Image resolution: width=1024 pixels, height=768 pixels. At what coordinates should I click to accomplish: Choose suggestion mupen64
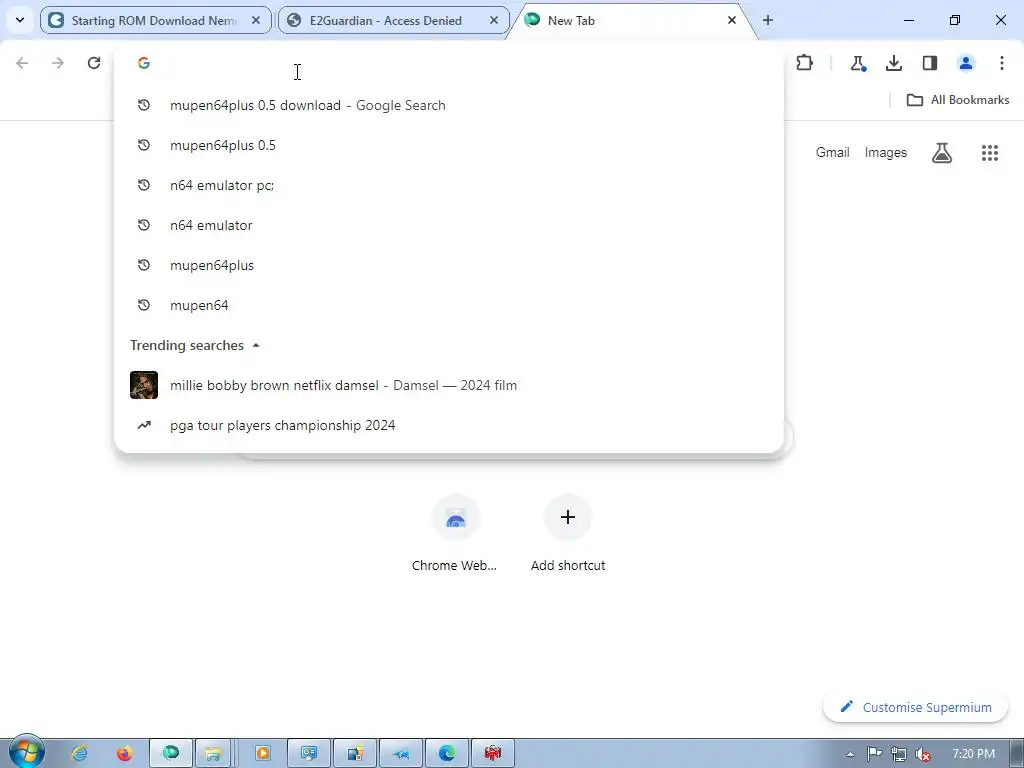click(449, 305)
